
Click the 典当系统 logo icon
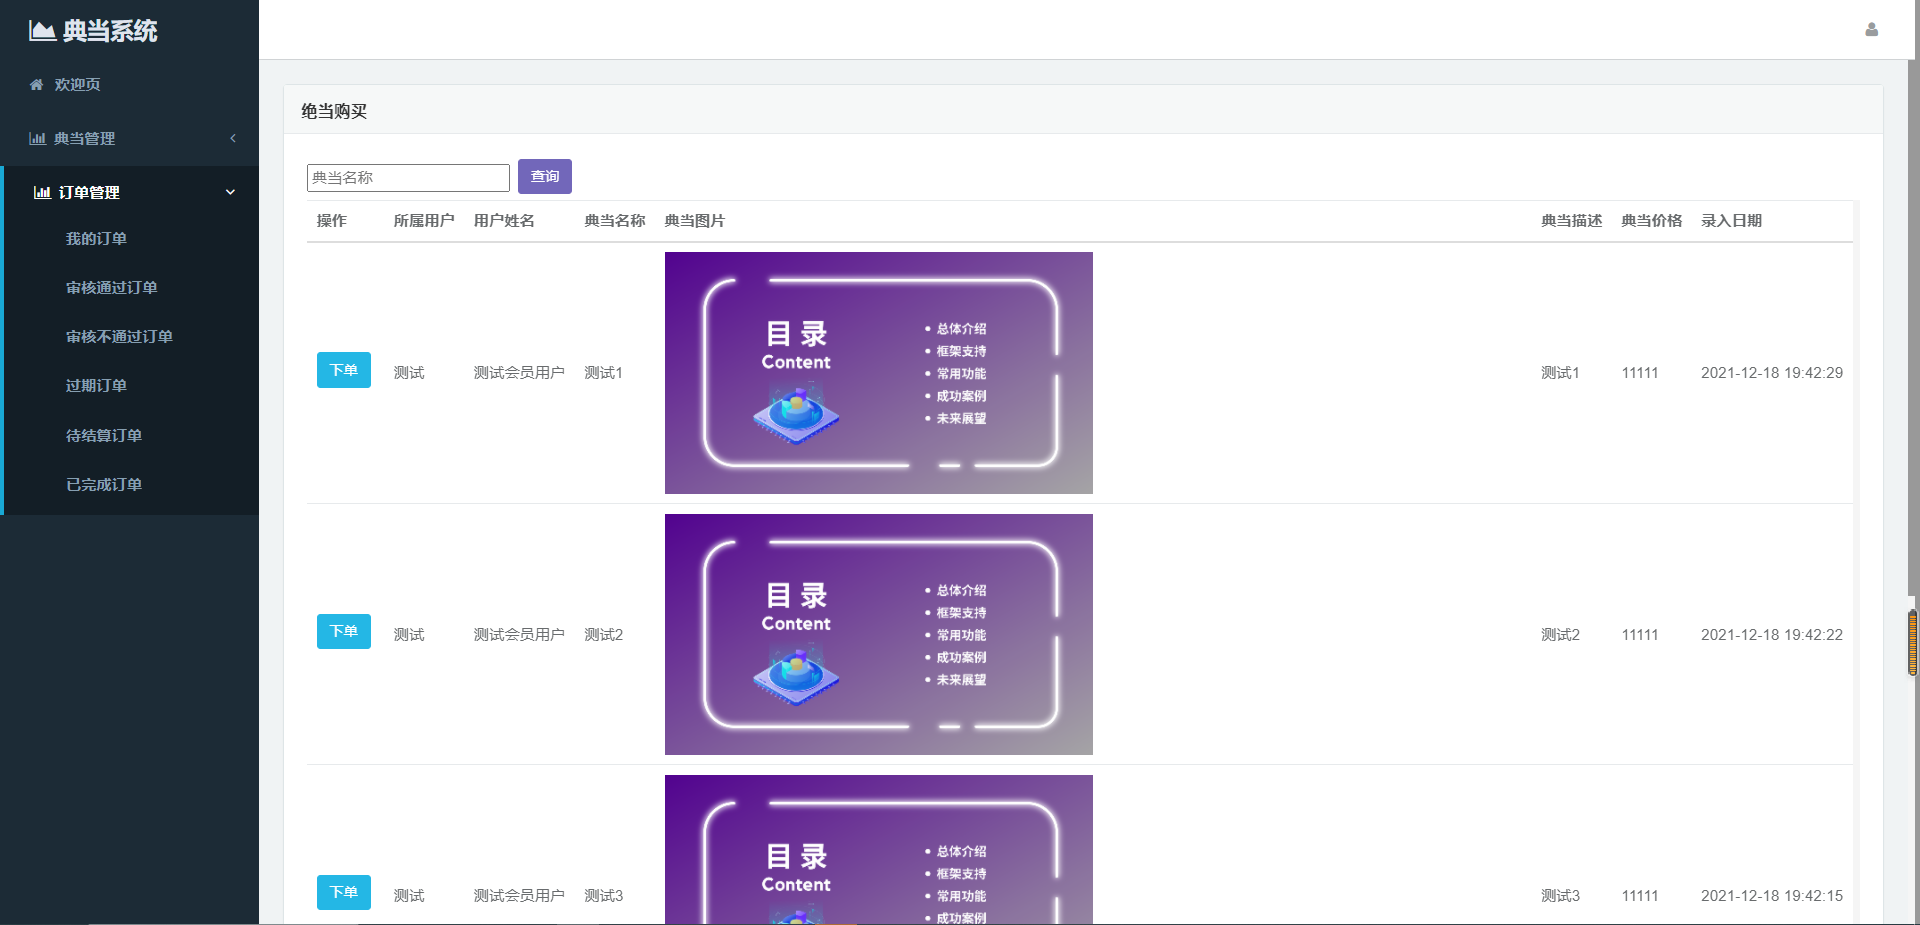click(x=42, y=31)
